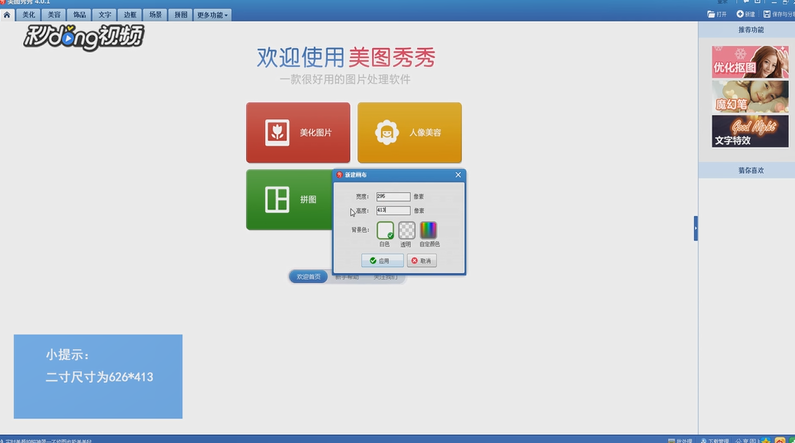The width and height of the screenshot is (795, 443).
Task: Click the 推荐功能 panel header
Action: 747,30
